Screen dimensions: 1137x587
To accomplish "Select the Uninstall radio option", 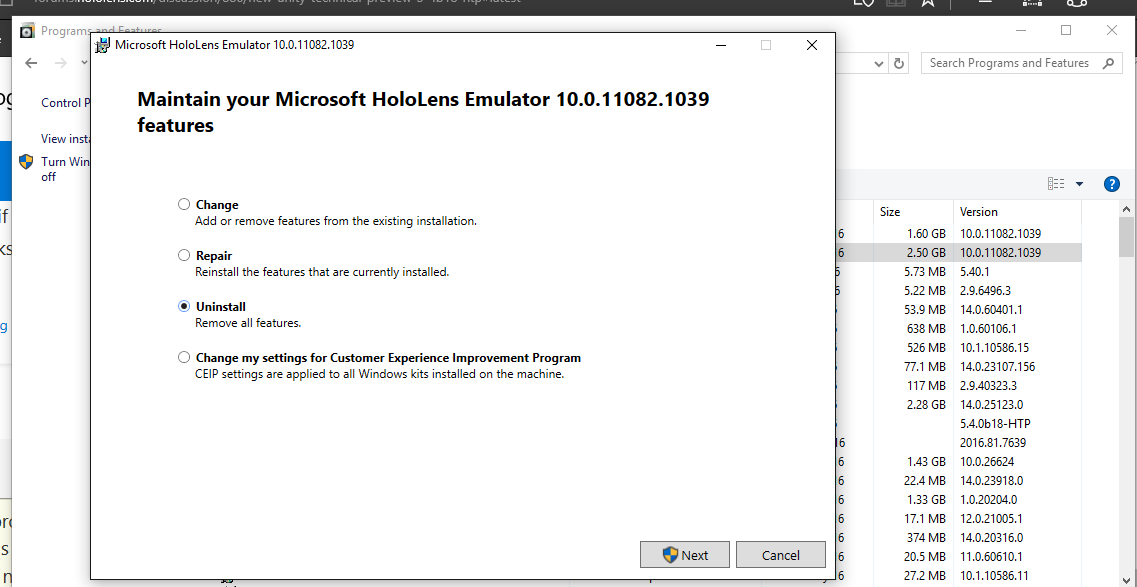I will 184,306.
